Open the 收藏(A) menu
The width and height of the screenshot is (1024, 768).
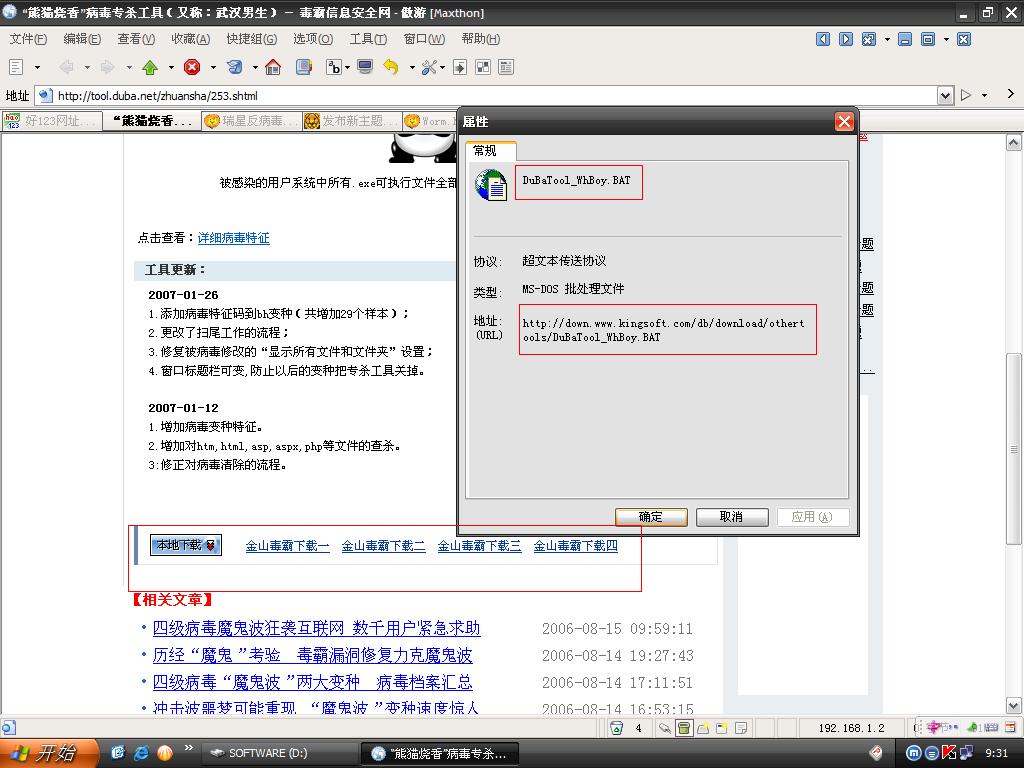(191, 39)
